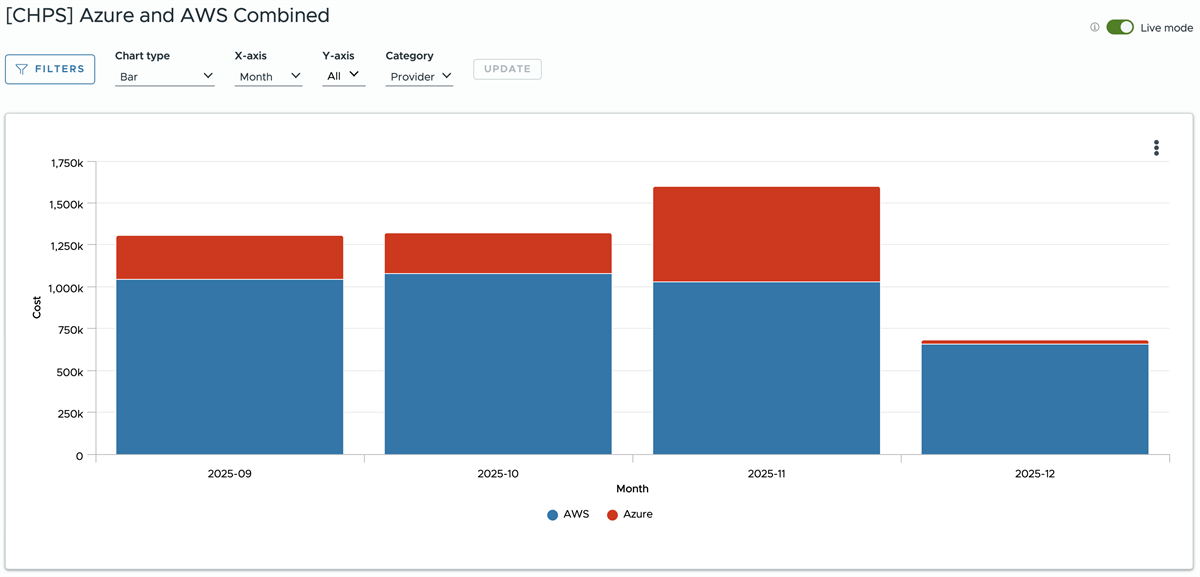Open the three-dot chart options menu

pyautogui.click(x=1156, y=148)
